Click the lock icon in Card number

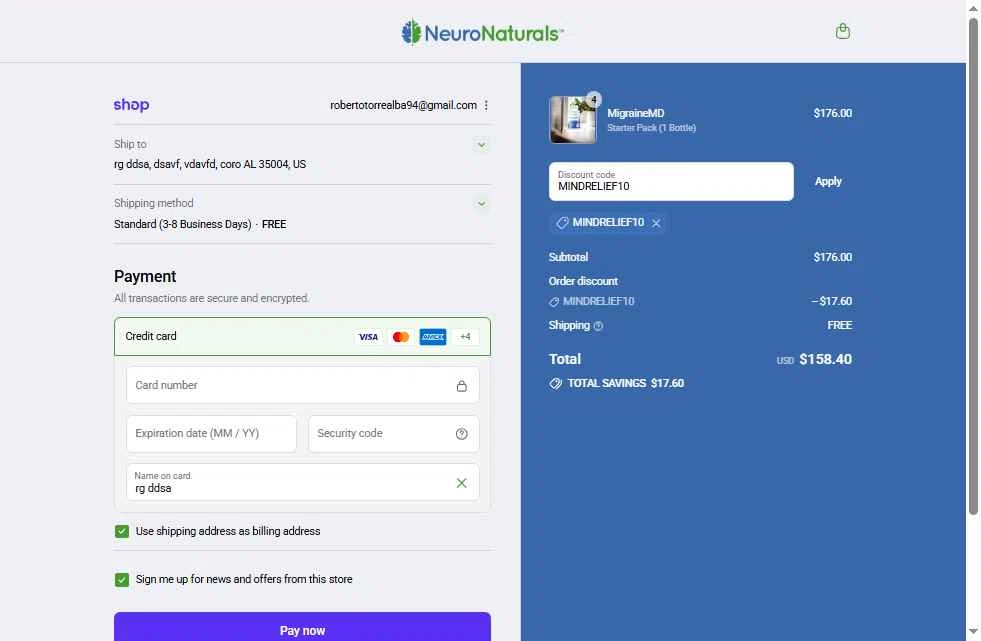pyautogui.click(x=462, y=386)
